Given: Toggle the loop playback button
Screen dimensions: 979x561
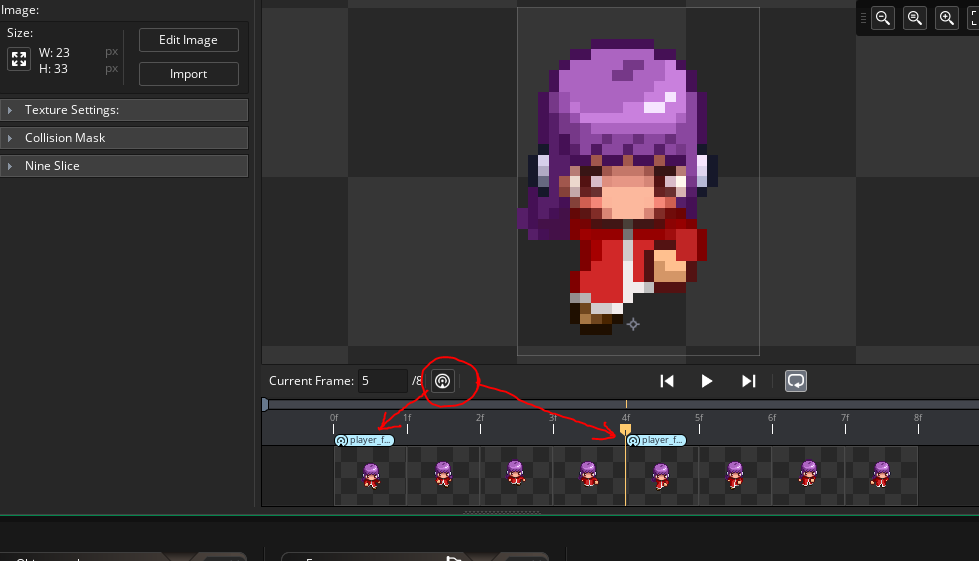Looking at the screenshot, I should tap(796, 381).
